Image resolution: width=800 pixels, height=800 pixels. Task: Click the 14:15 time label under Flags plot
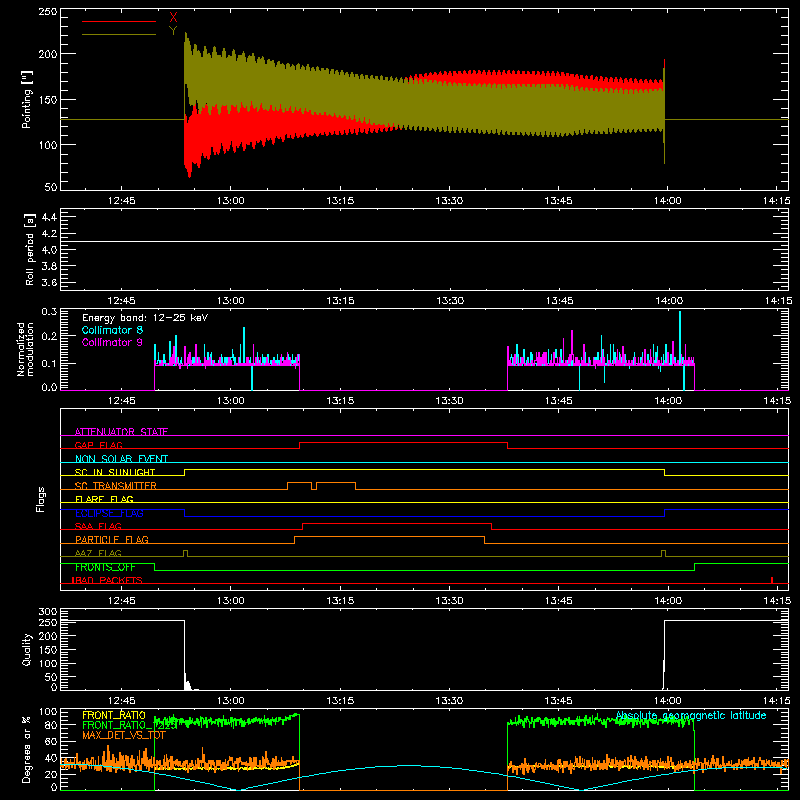(777, 601)
